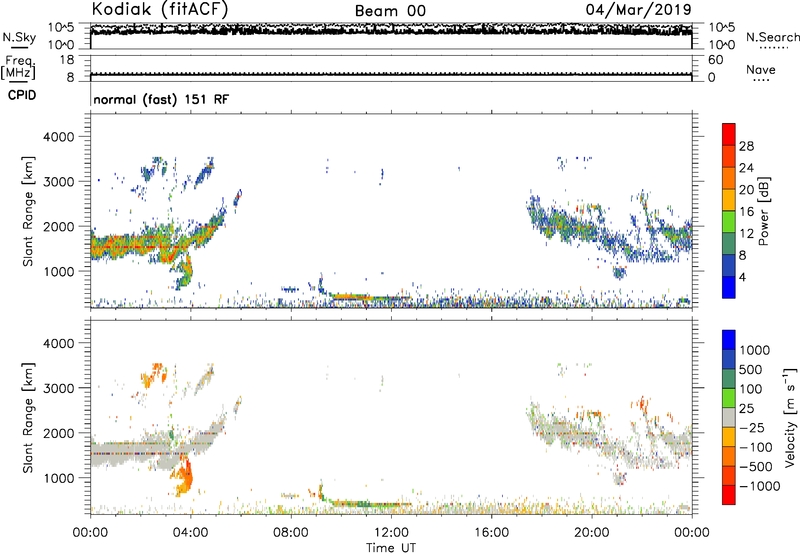This screenshot has height=554, width=800.
Task: Click the red bottom of the velocity colorbar
Action: coord(729,495)
